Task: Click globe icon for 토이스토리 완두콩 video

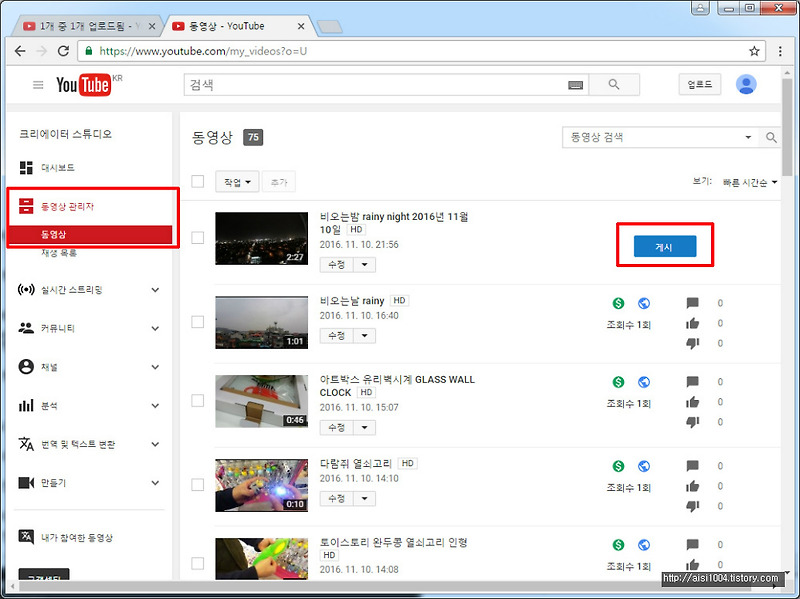Action: [644, 545]
